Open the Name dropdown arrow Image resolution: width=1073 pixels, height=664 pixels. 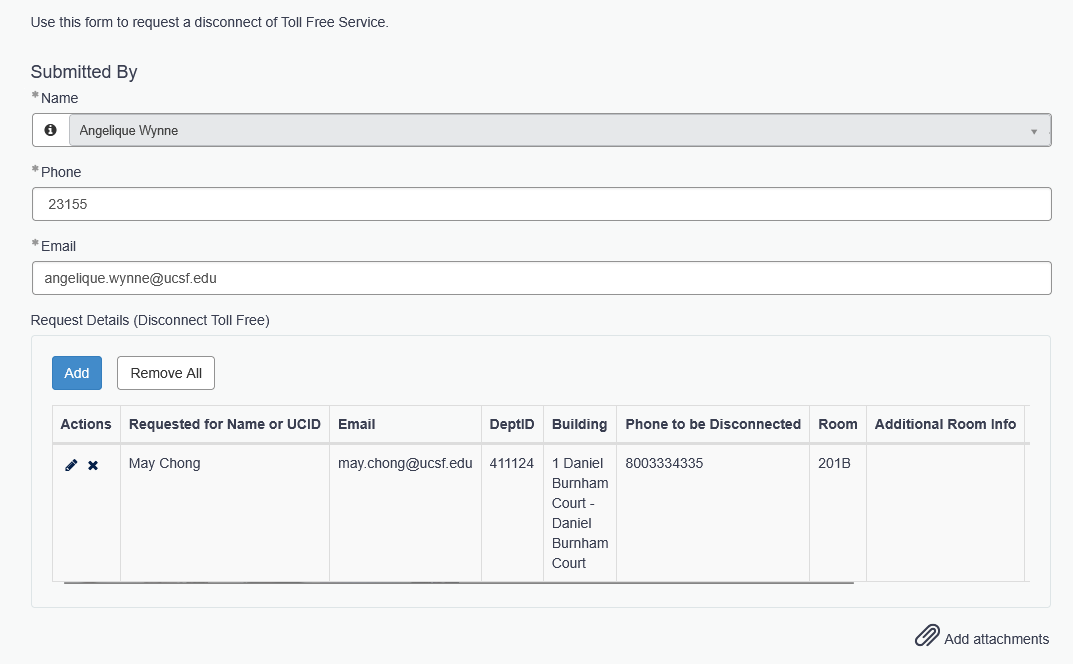[x=1033, y=131]
